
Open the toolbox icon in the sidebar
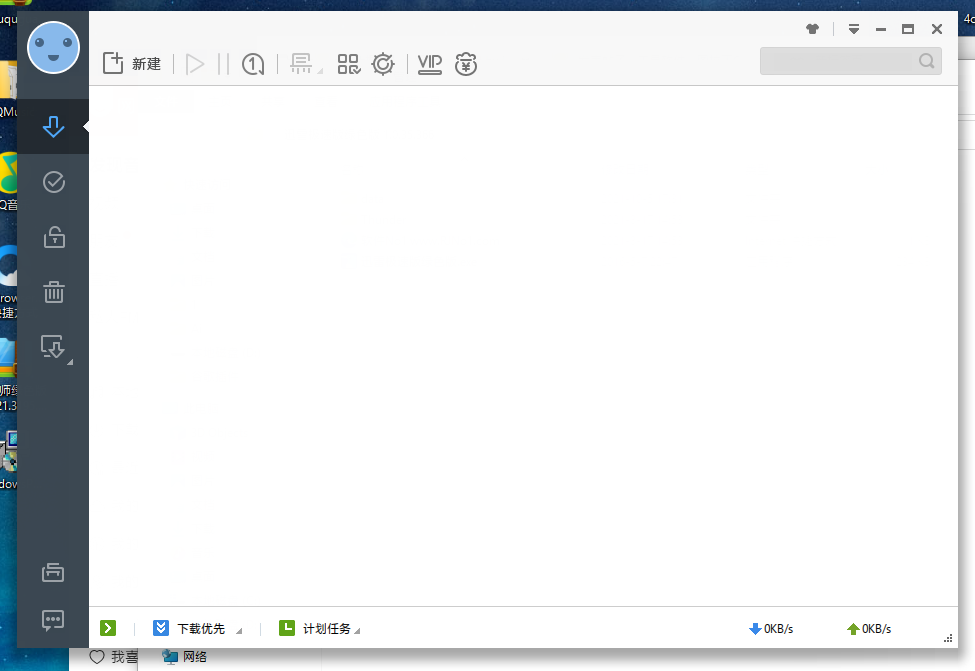(53, 572)
